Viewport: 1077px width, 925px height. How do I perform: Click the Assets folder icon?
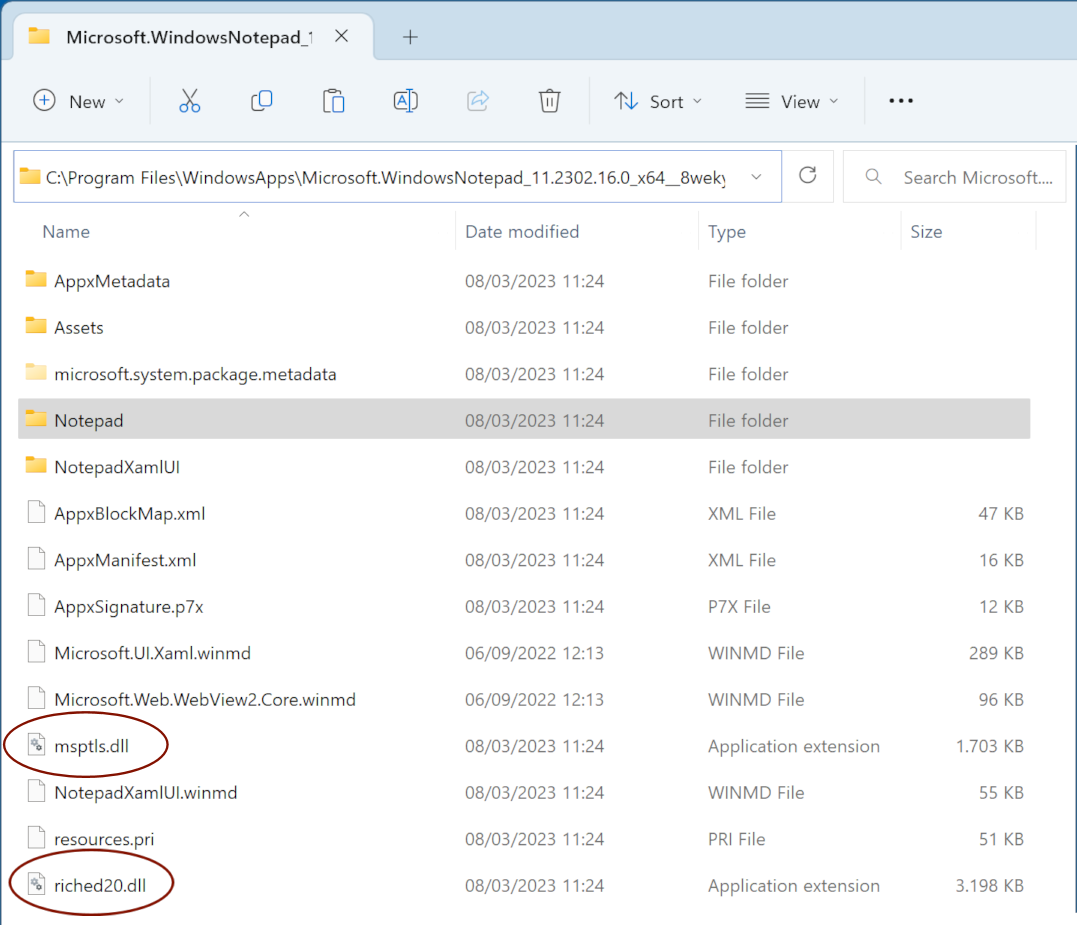pyautogui.click(x=36, y=326)
